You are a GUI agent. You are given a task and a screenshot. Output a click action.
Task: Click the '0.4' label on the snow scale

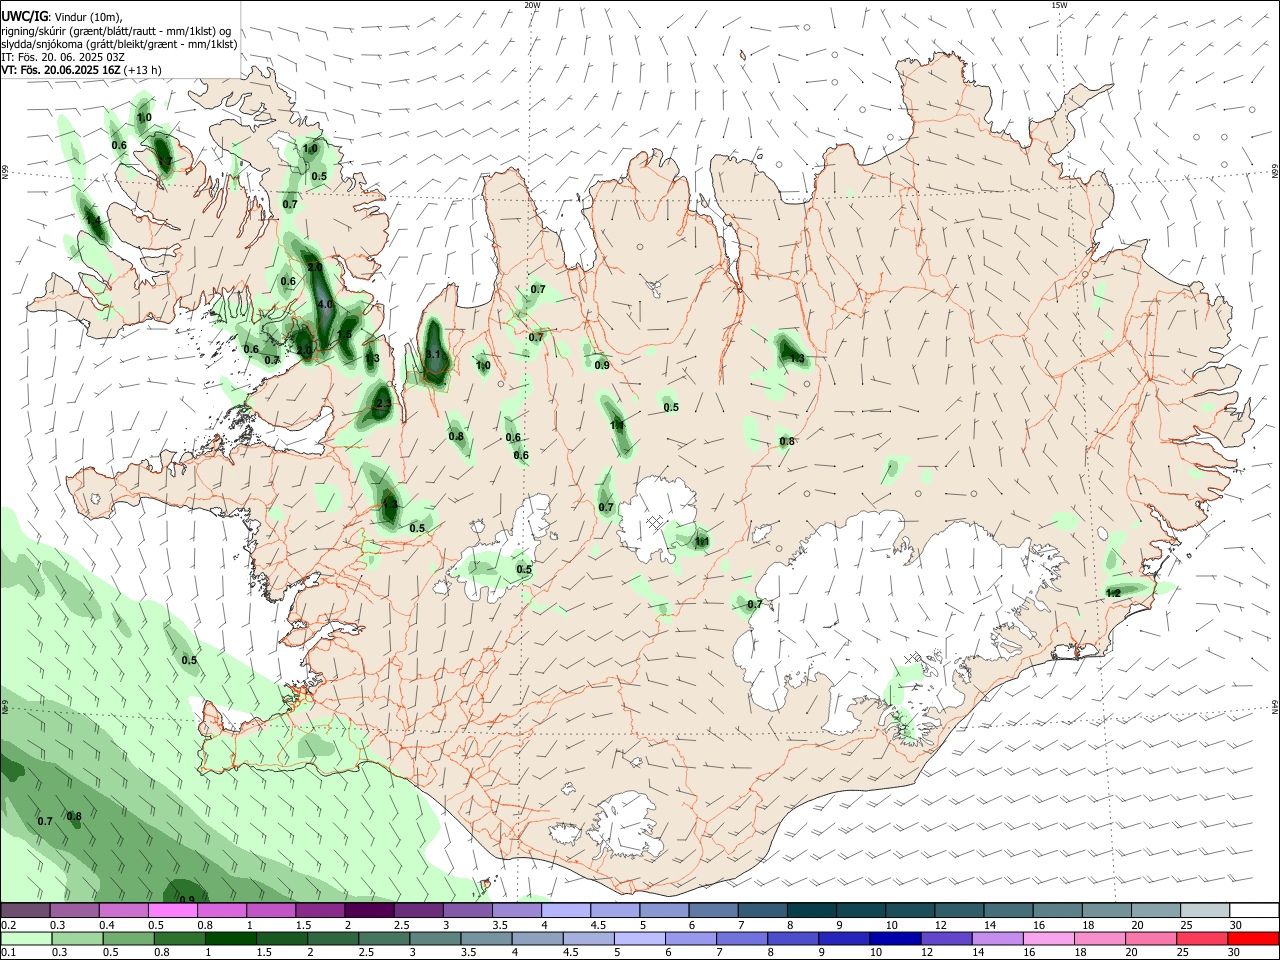(107, 925)
